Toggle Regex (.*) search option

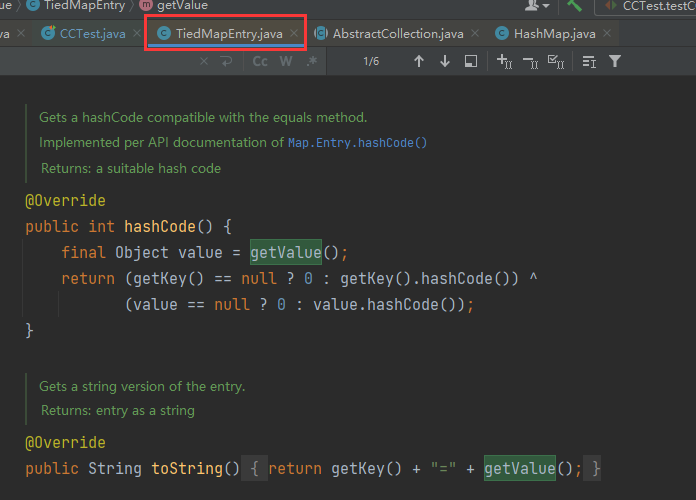click(312, 61)
